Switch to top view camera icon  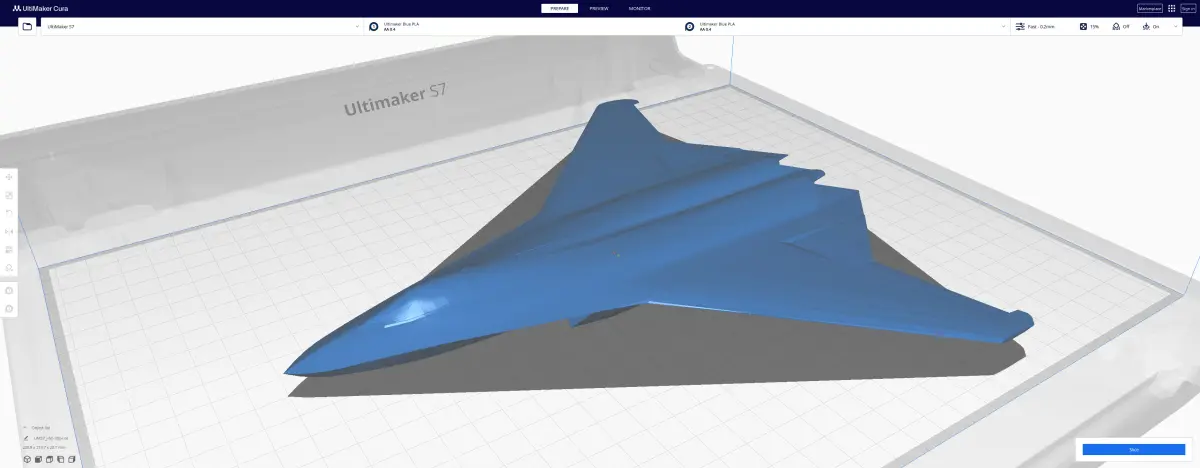click(x=49, y=459)
